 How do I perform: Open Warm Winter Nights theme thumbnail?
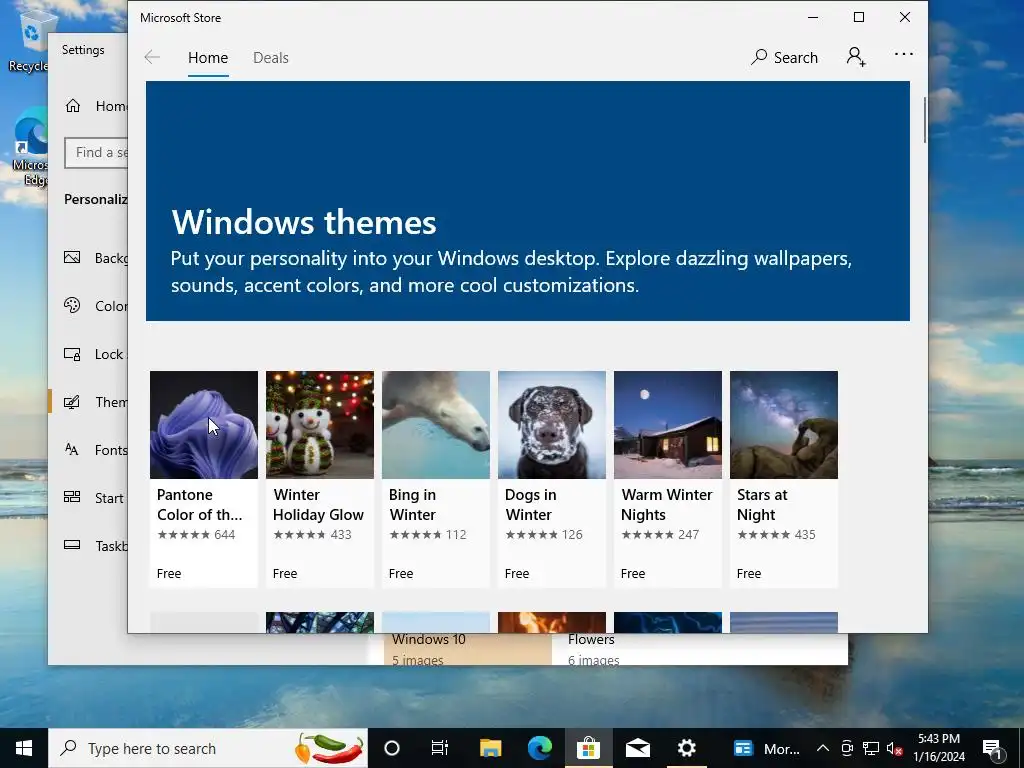(667, 425)
